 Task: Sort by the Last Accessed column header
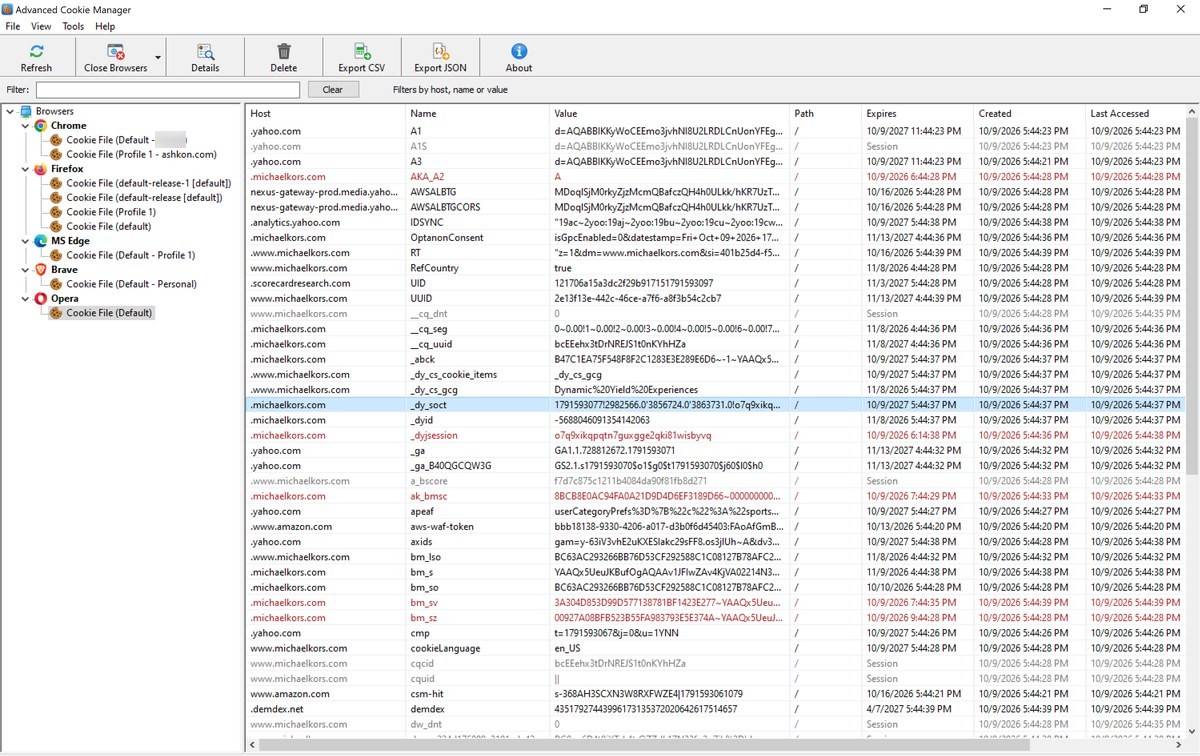pos(1135,114)
